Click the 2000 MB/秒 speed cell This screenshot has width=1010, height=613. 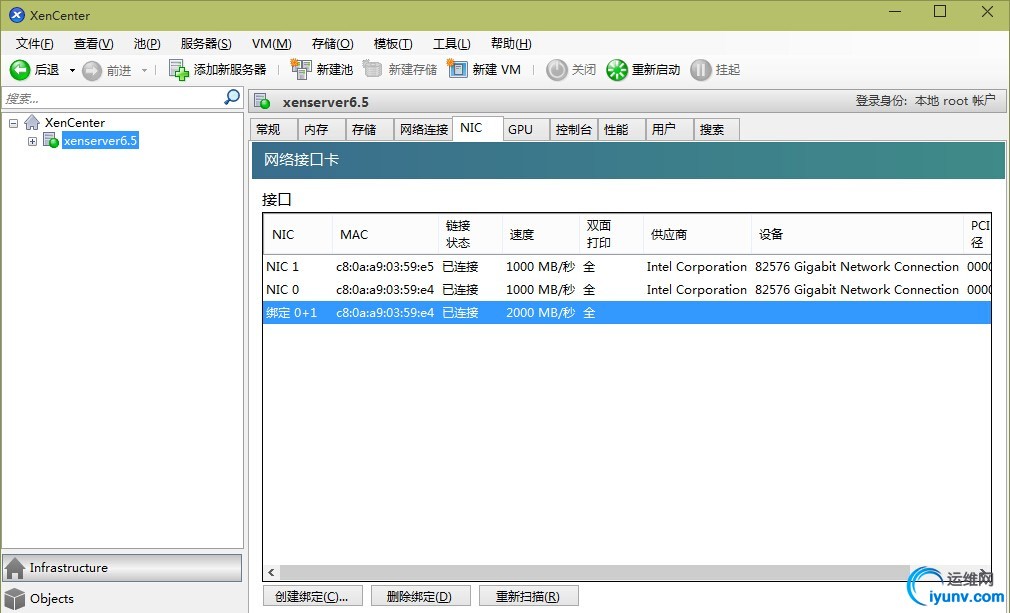point(540,312)
